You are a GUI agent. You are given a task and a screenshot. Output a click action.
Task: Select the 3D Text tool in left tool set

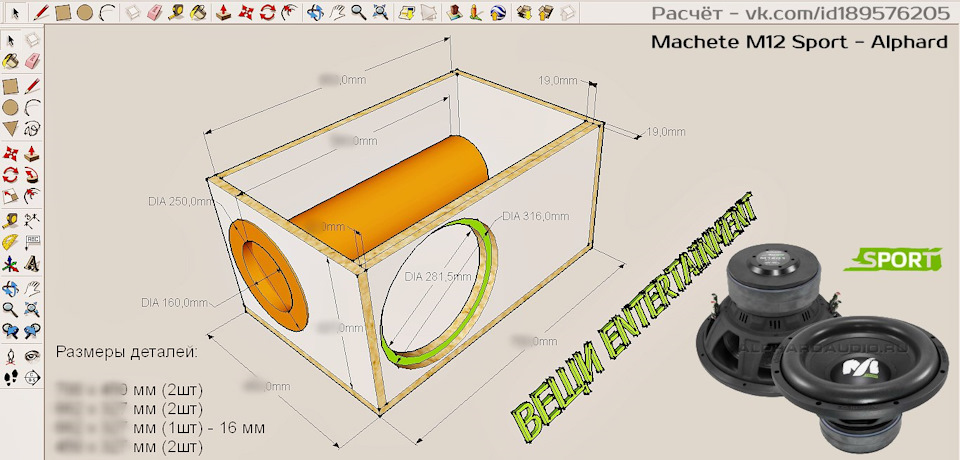coord(32,265)
